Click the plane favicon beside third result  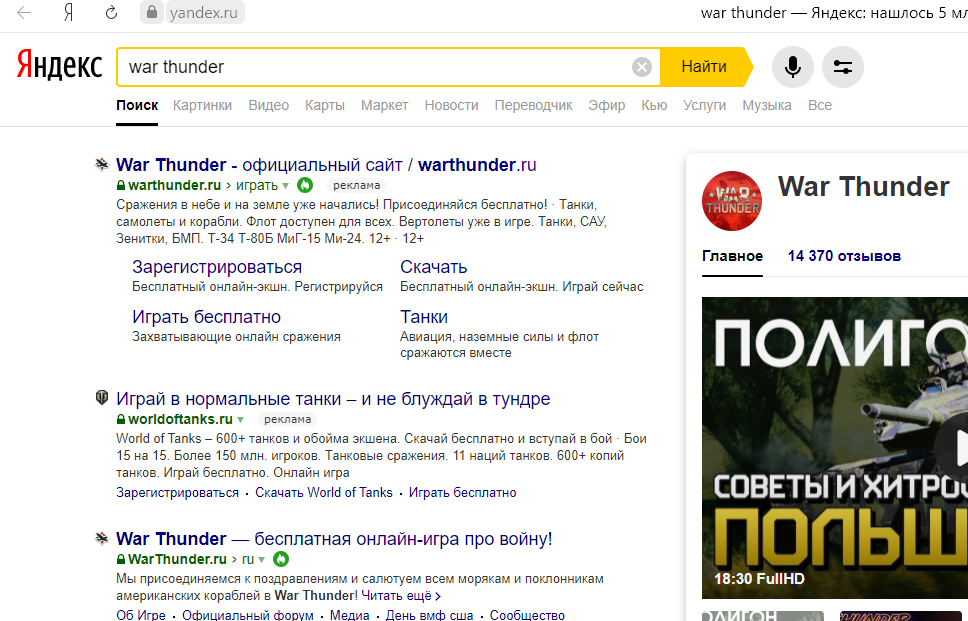(x=102, y=538)
